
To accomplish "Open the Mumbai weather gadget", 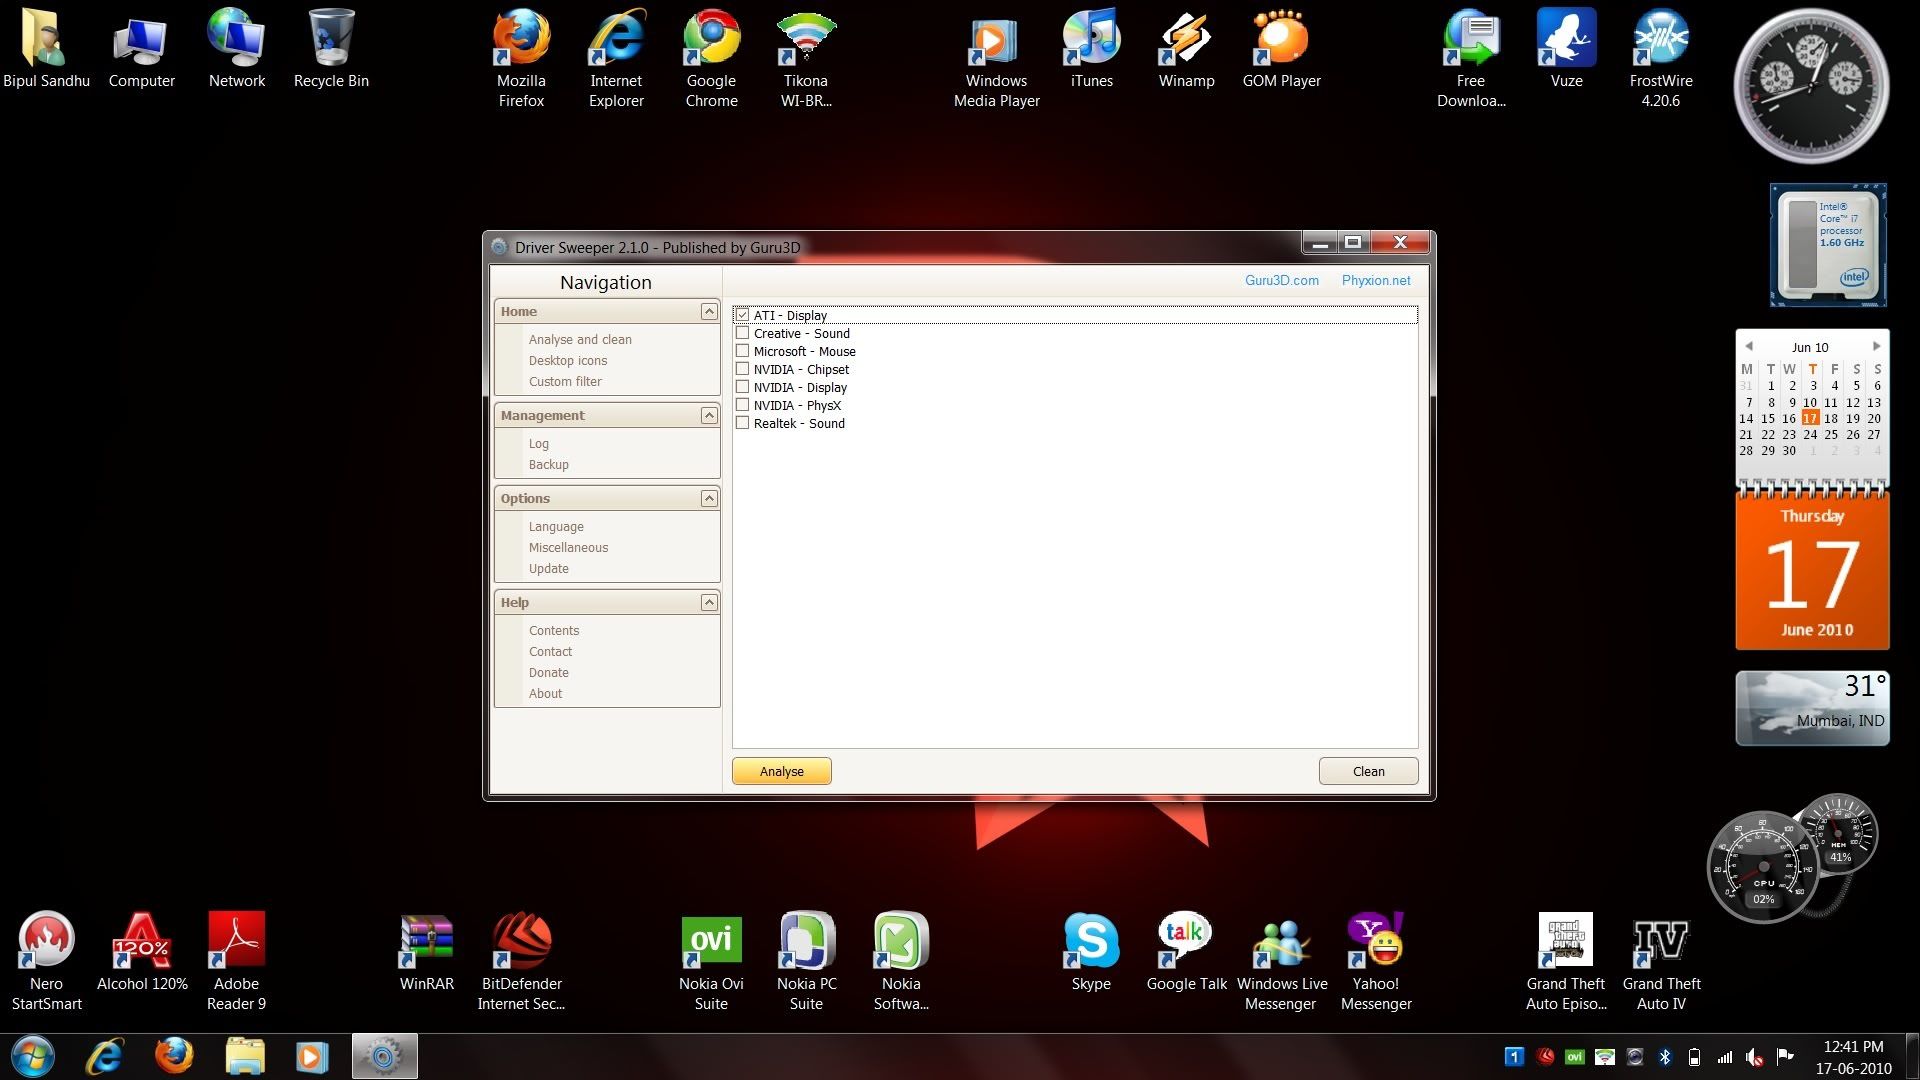I will [1812, 708].
